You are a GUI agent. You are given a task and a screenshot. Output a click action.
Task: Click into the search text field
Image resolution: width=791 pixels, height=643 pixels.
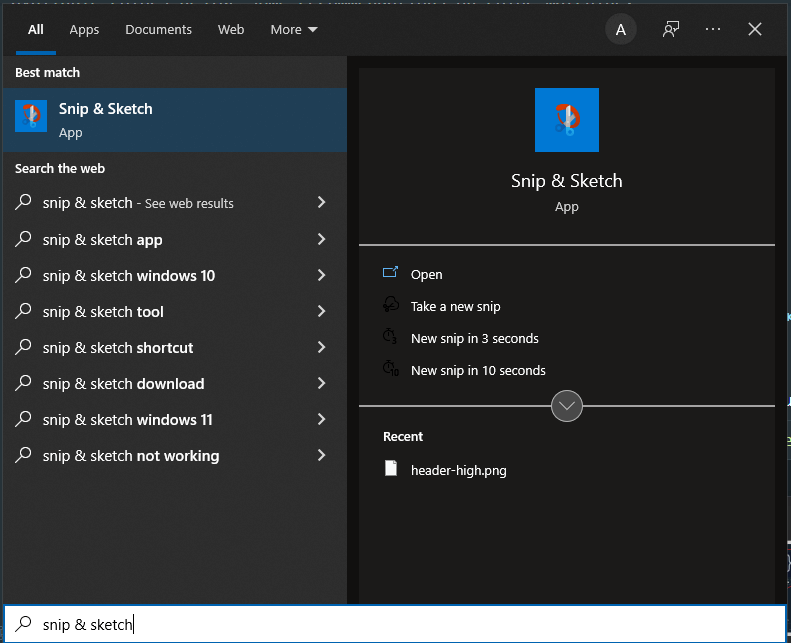coord(395,624)
